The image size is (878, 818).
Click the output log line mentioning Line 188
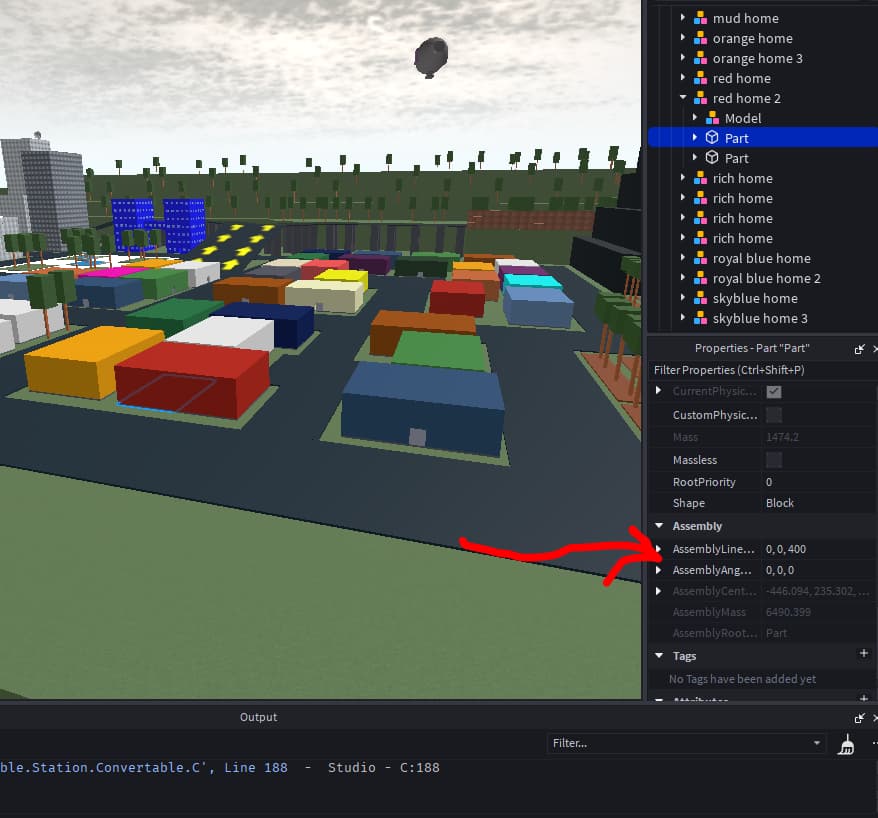click(220, 768)
